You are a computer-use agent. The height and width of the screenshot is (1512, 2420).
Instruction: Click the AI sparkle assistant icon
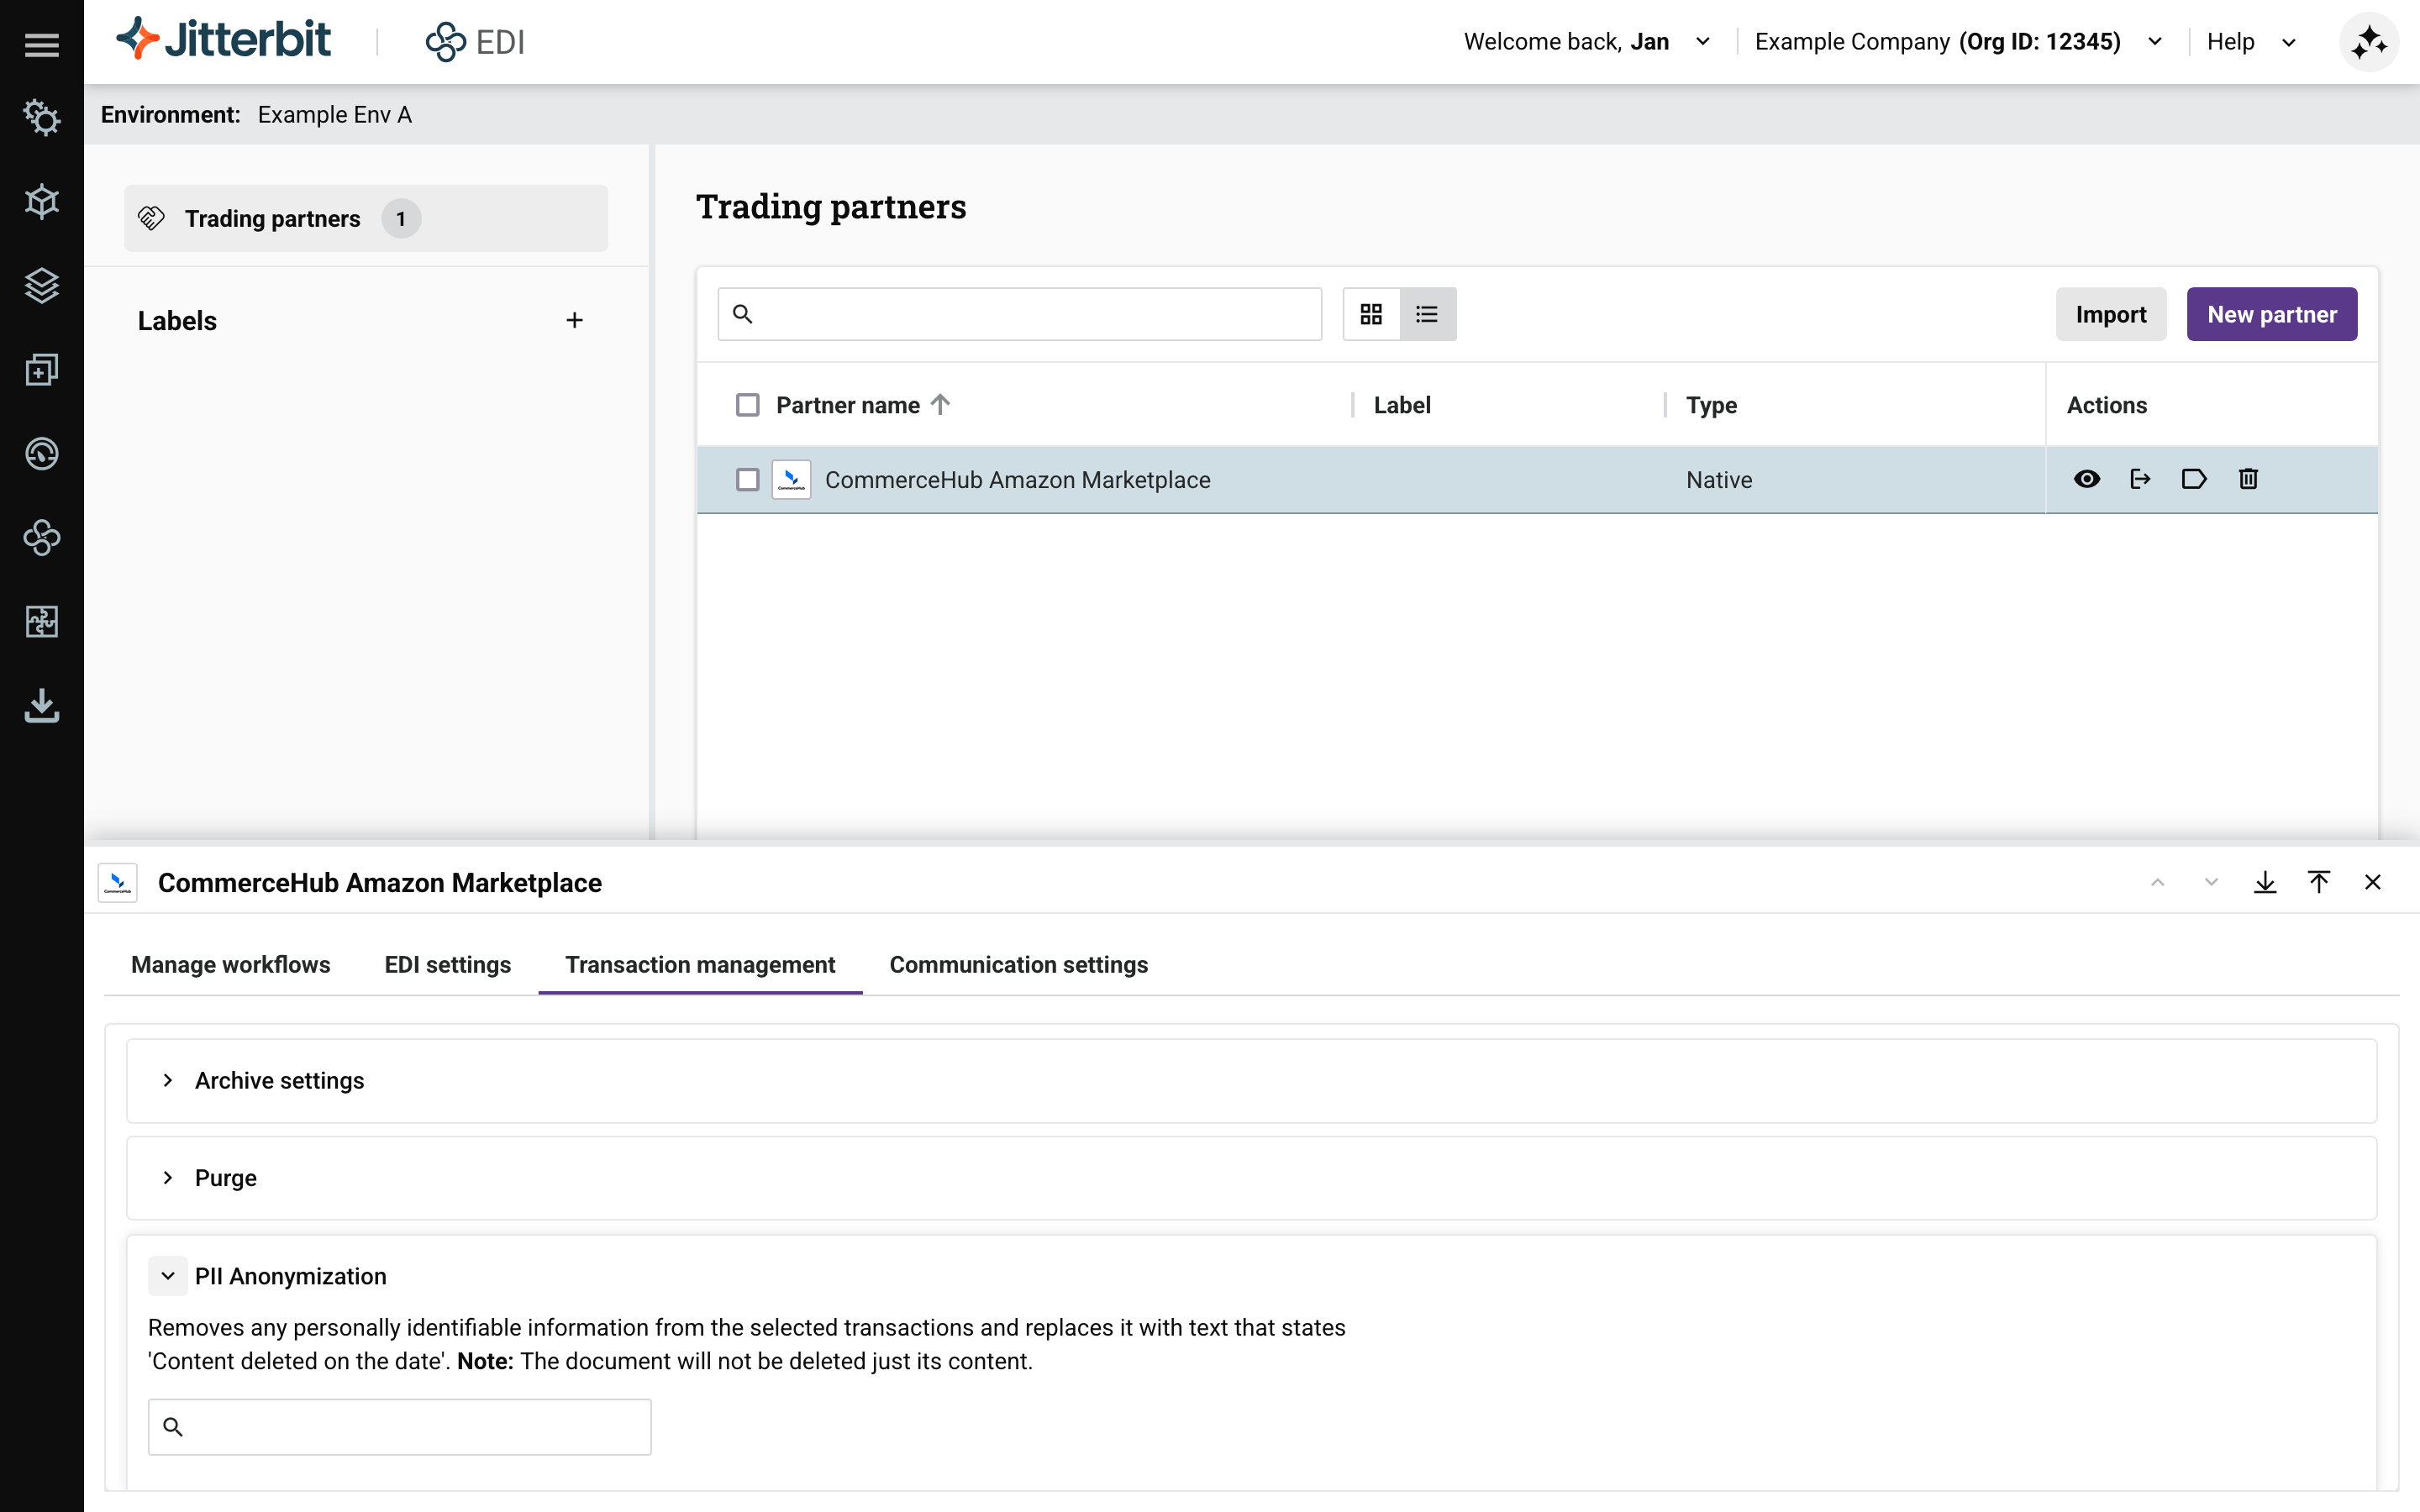point(2368,42)
